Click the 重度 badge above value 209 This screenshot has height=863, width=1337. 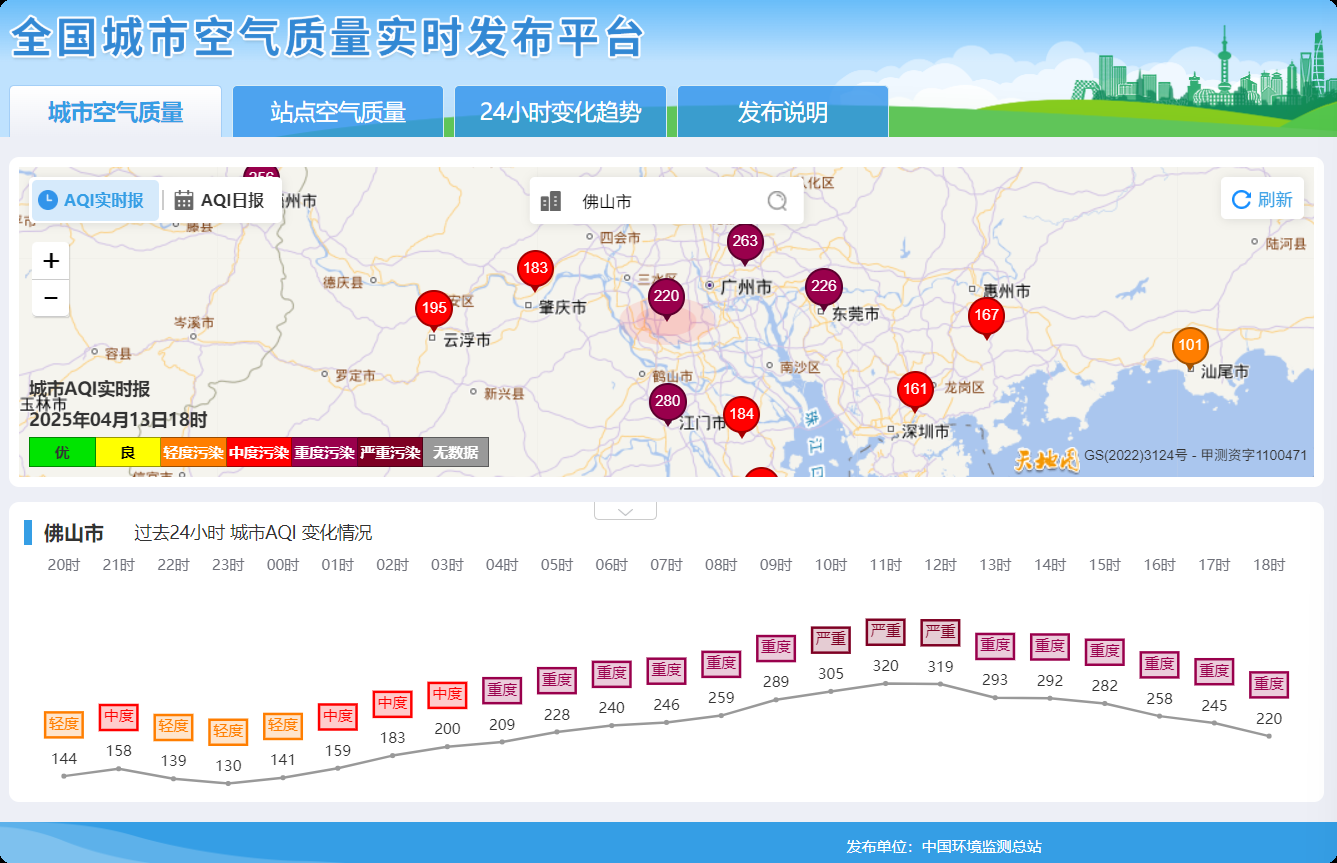[x=502, y=690]
